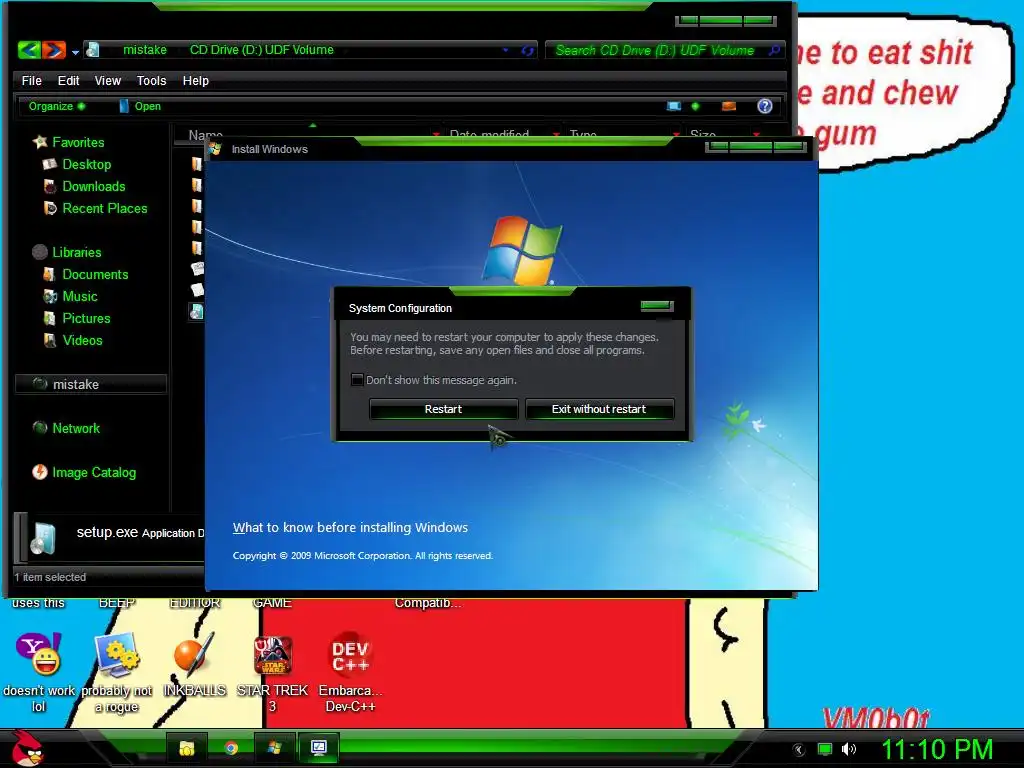Screen dimensions: 1024x768
Task: Click the Size column header dropdown arrow
Action: pyautogui.click(x=756, y=134)
